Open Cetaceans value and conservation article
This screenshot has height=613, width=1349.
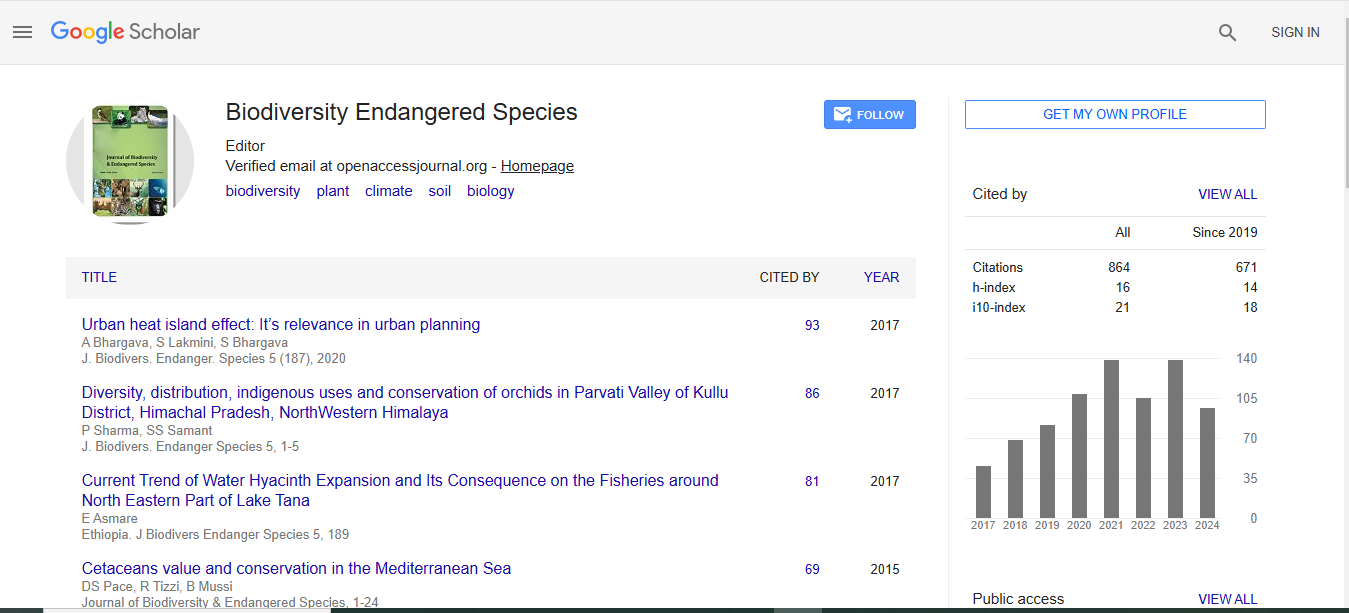click(x=296, y=568)
